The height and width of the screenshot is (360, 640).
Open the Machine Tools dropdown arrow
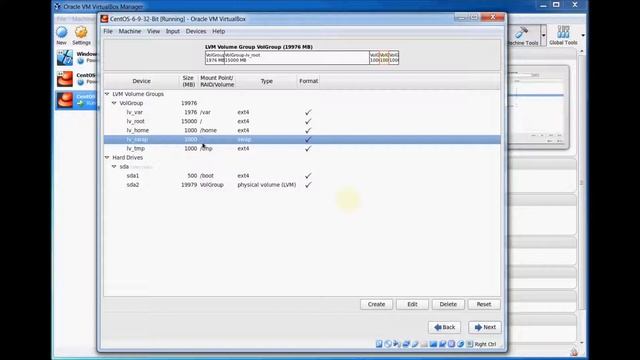[543, 35]
